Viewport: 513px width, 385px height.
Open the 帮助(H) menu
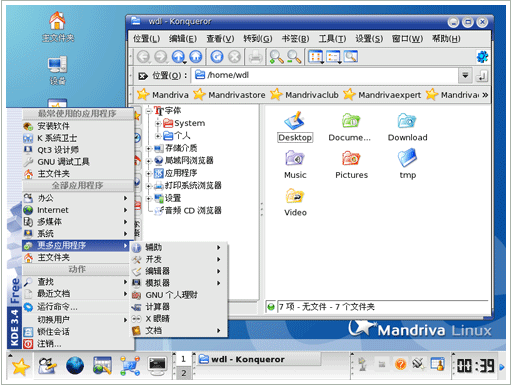tap(446, 39)
